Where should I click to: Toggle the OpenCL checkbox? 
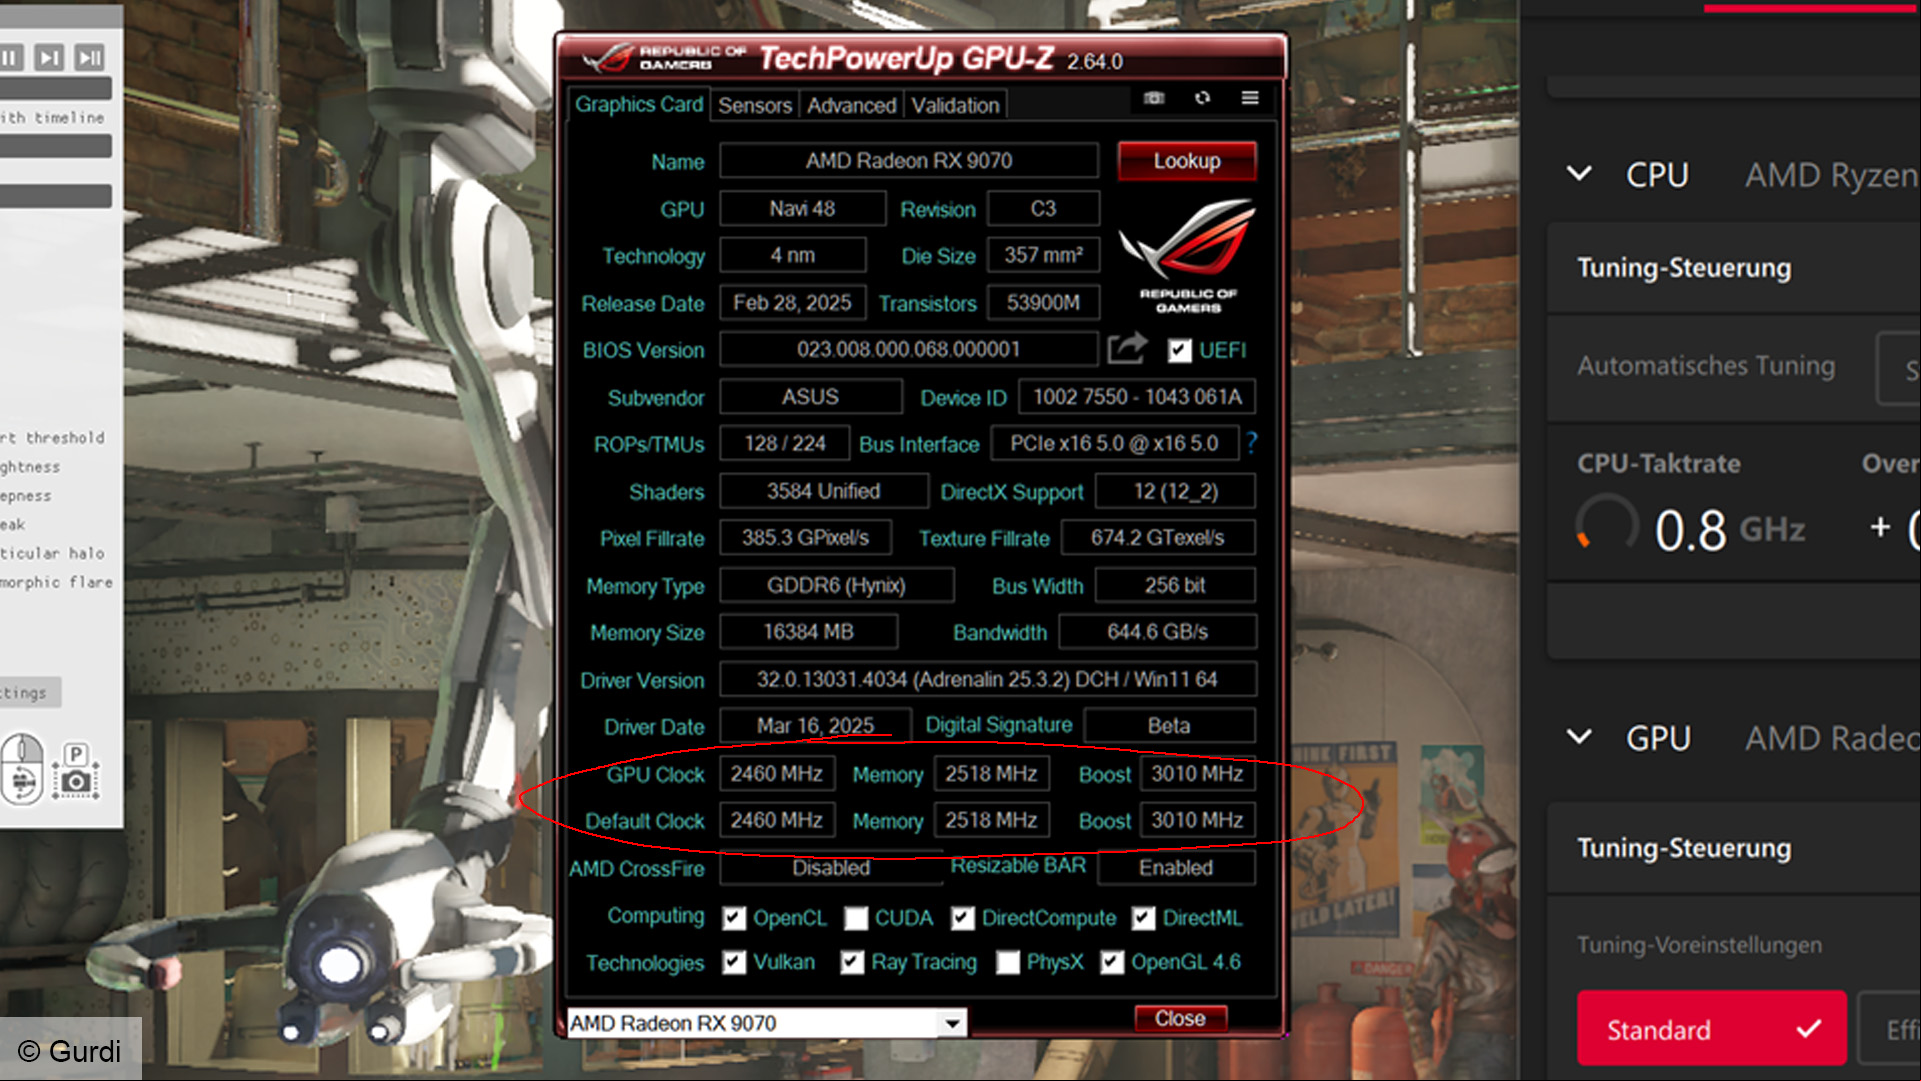pos(734,918)
